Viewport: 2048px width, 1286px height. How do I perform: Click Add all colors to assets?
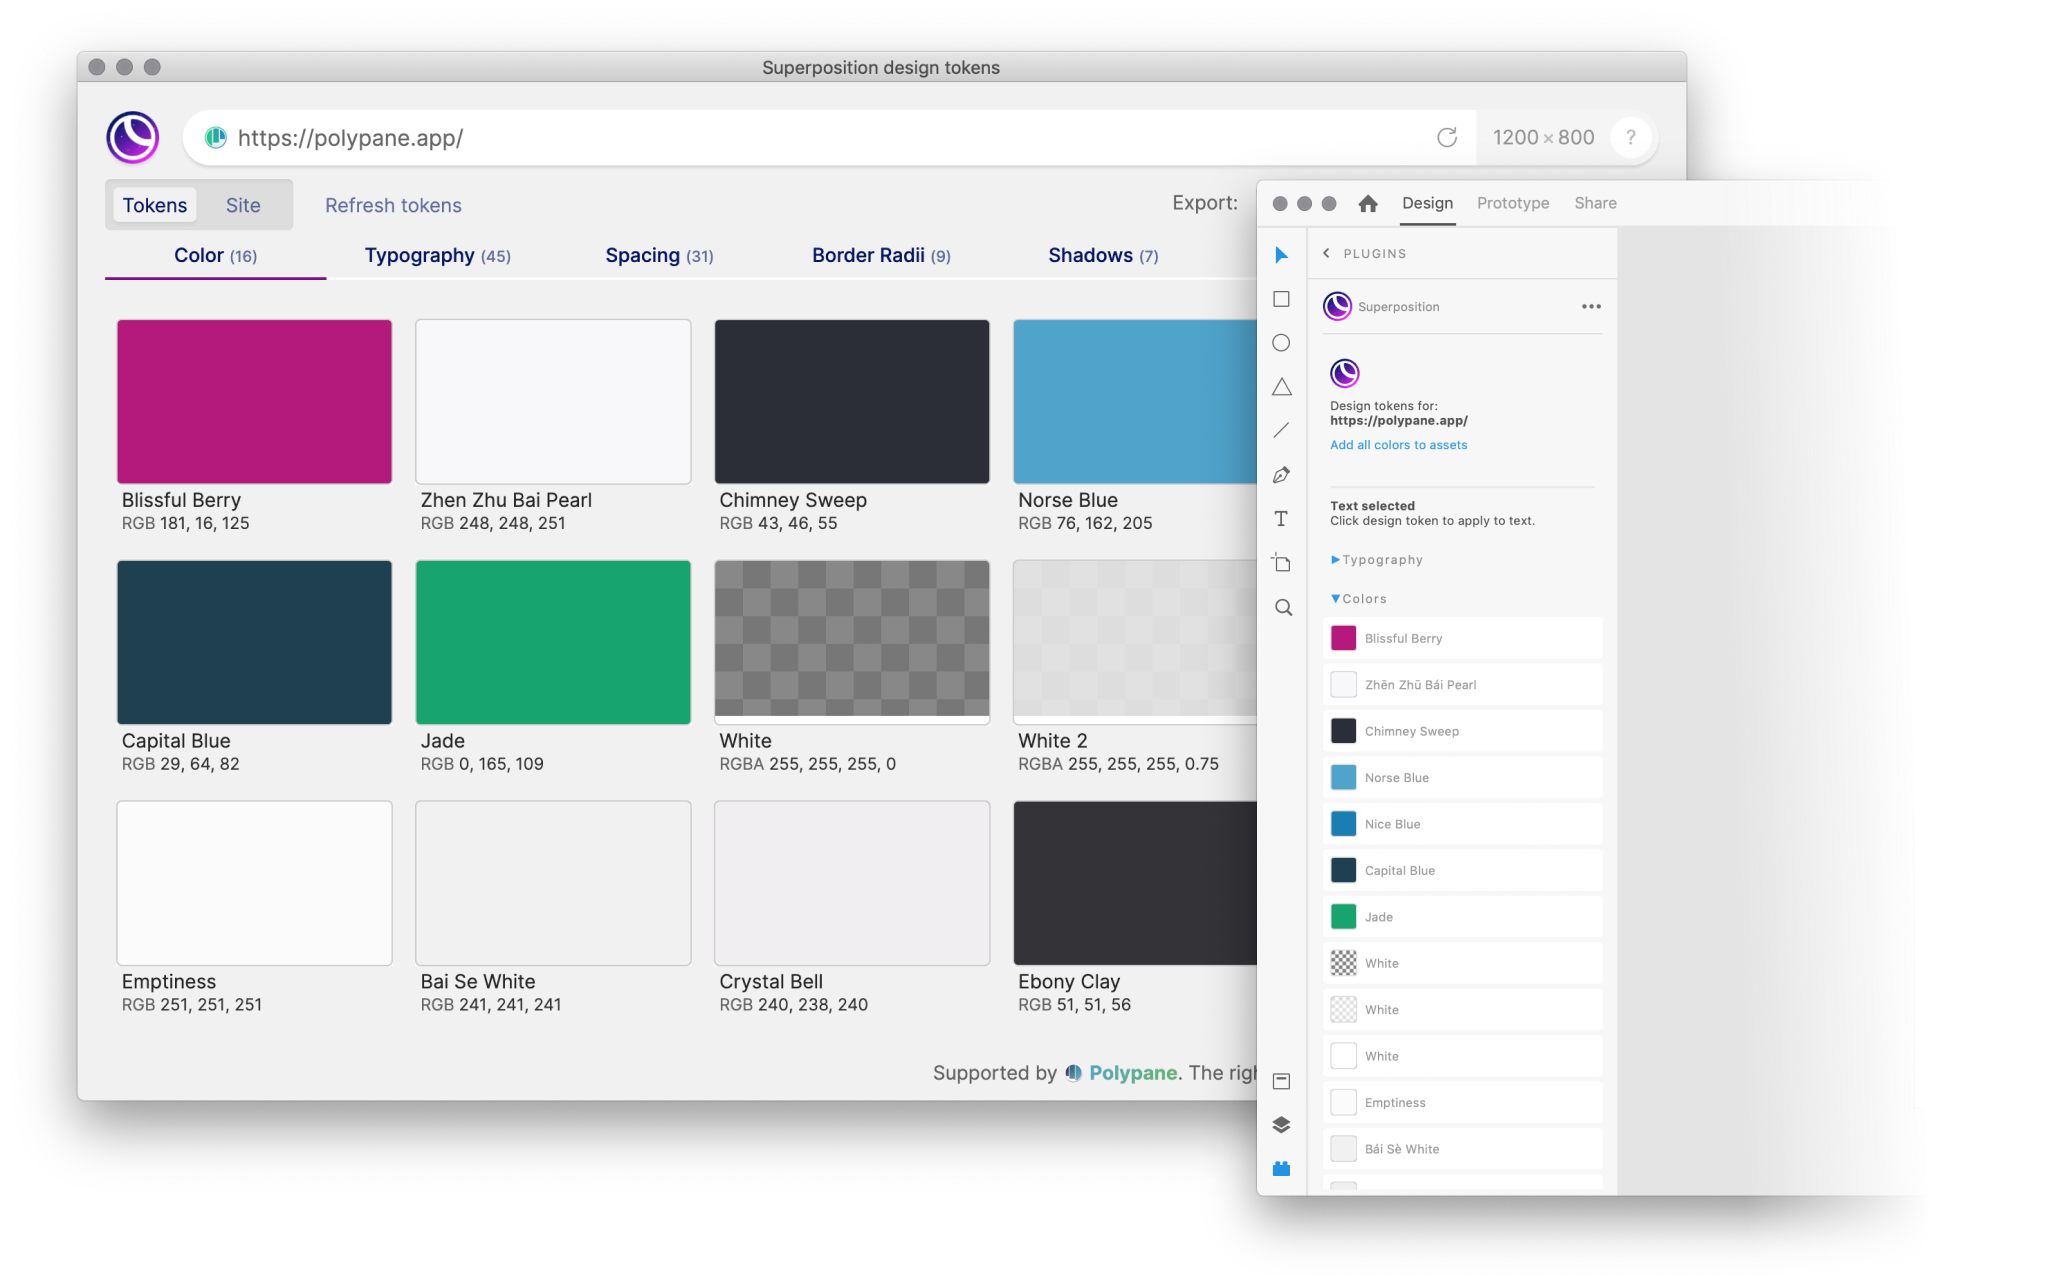point(1398,444)
